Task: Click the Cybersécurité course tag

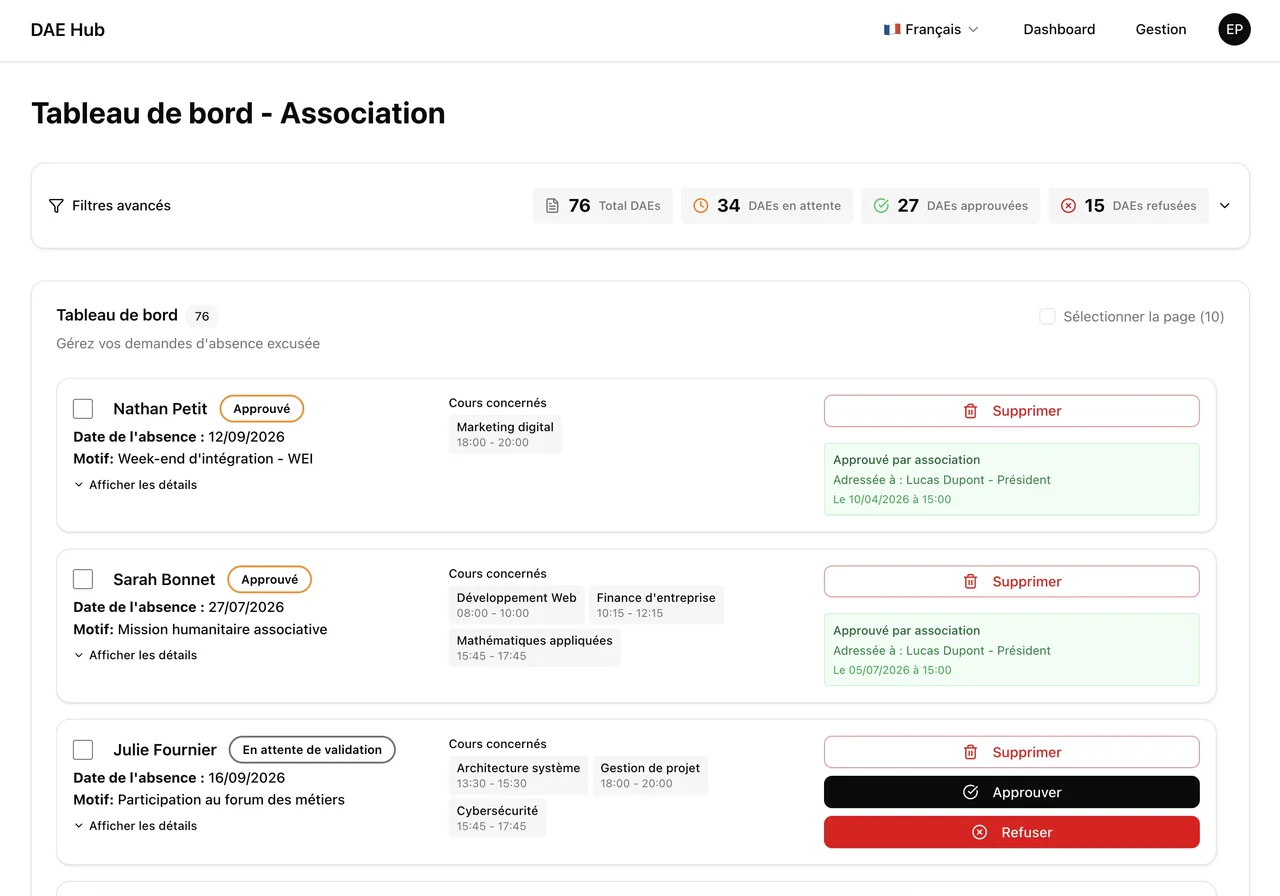Action: click(x=498, y=818)
